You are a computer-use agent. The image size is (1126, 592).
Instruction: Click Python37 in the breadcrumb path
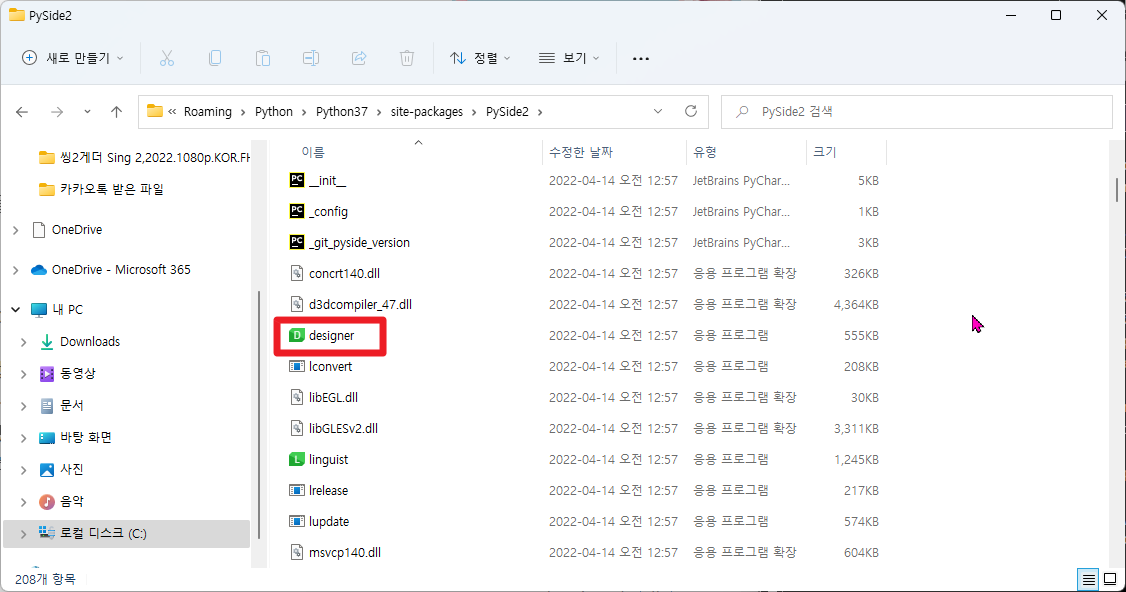click(342, 111)
